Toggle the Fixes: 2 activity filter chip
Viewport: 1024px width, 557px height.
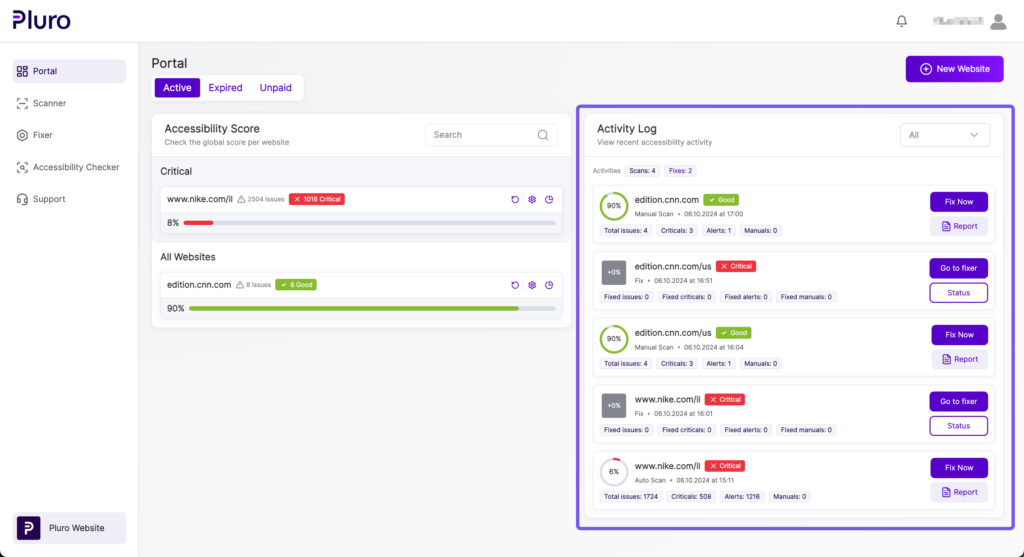click(680, 171)
